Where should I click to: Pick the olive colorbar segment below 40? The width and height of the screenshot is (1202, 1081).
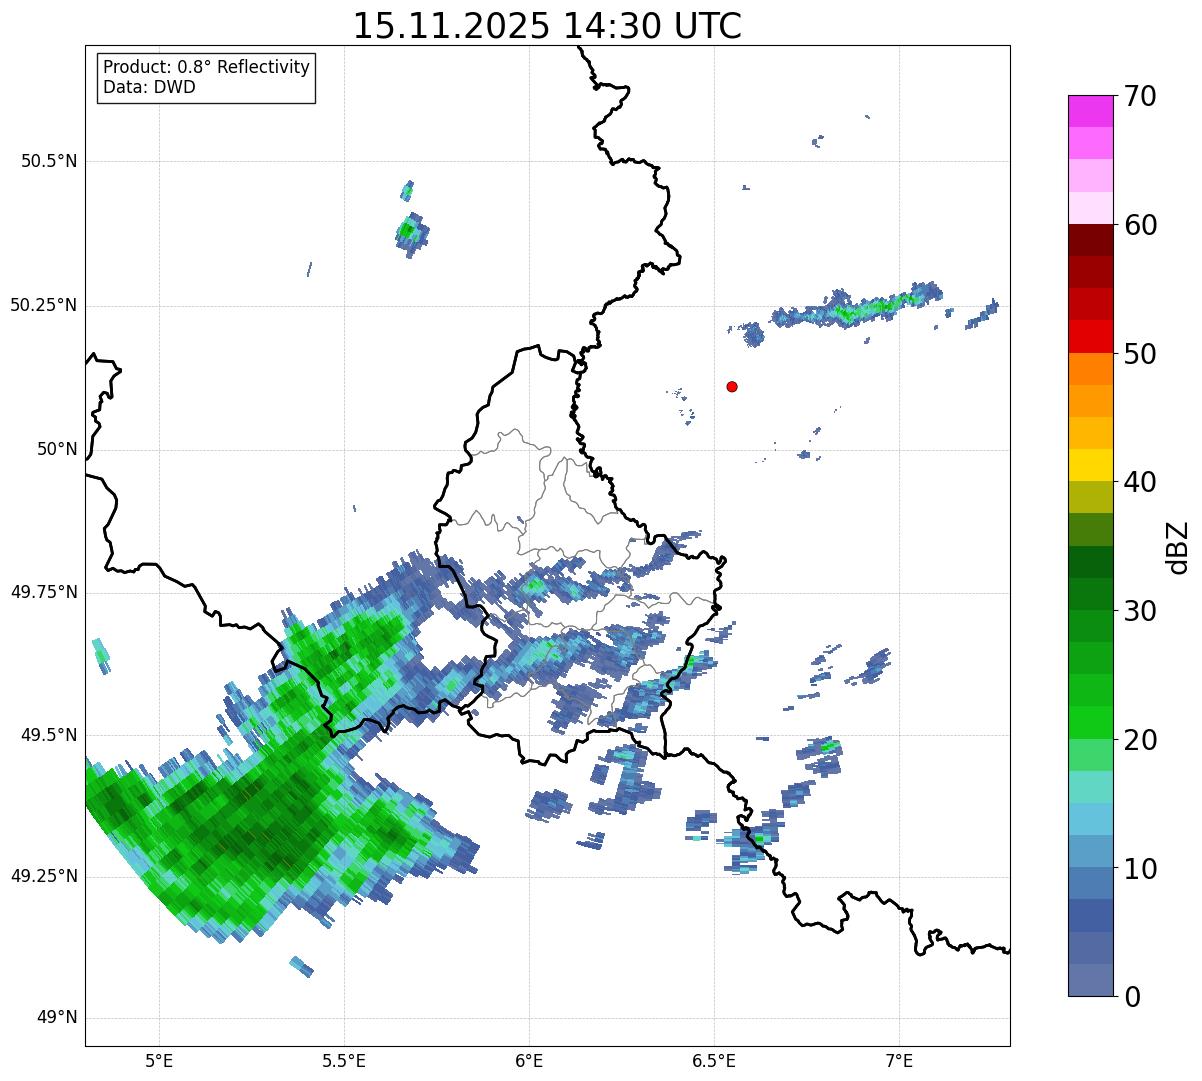pos(1091,497)
